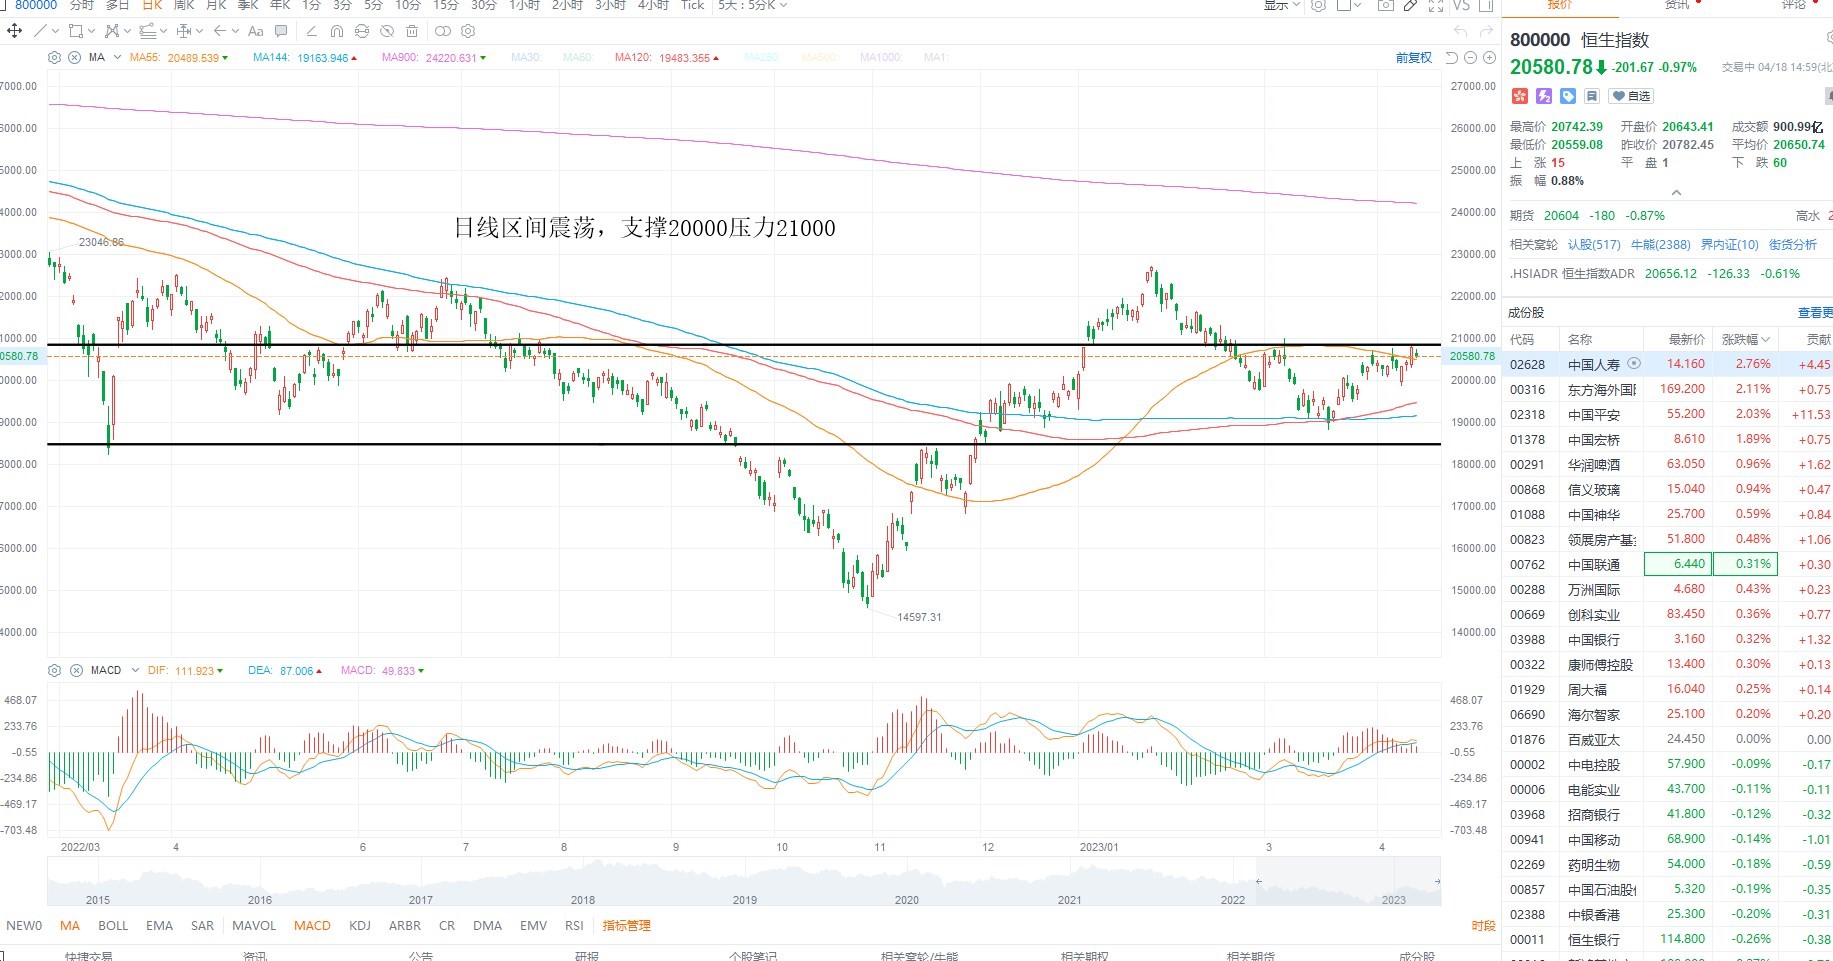Click the 2022 region on timeline navigator
The width and height of the screenshot is (1833, 961).
click(x=1232, y=899)
